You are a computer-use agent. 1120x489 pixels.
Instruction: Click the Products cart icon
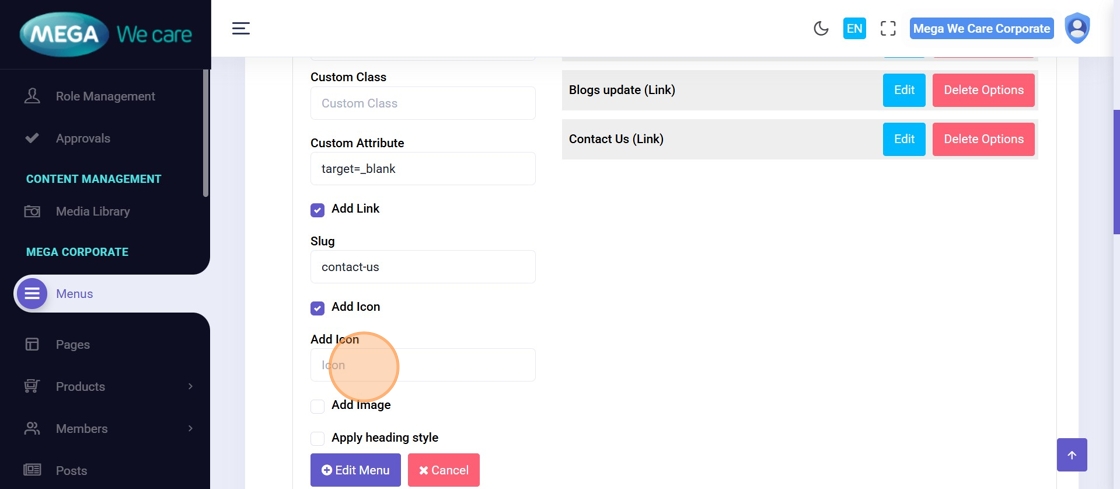click(x=32, y=386)
